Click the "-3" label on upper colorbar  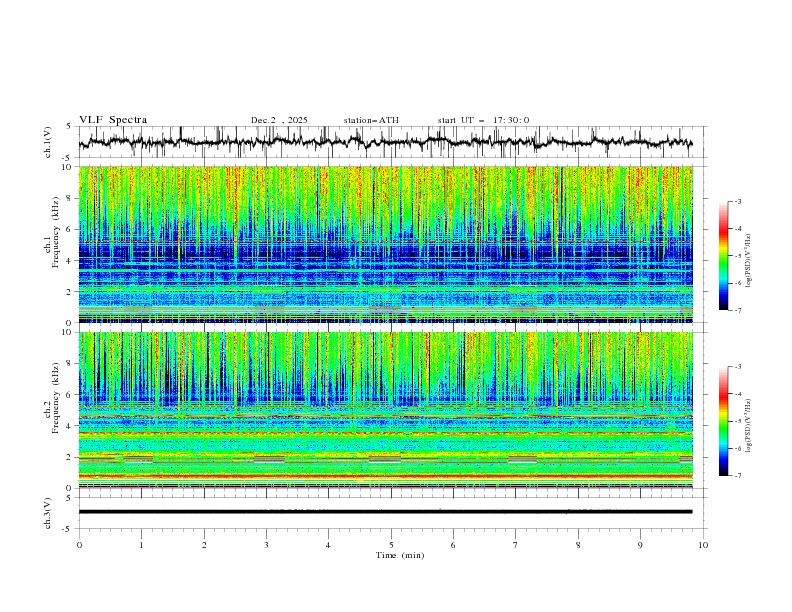737,201
